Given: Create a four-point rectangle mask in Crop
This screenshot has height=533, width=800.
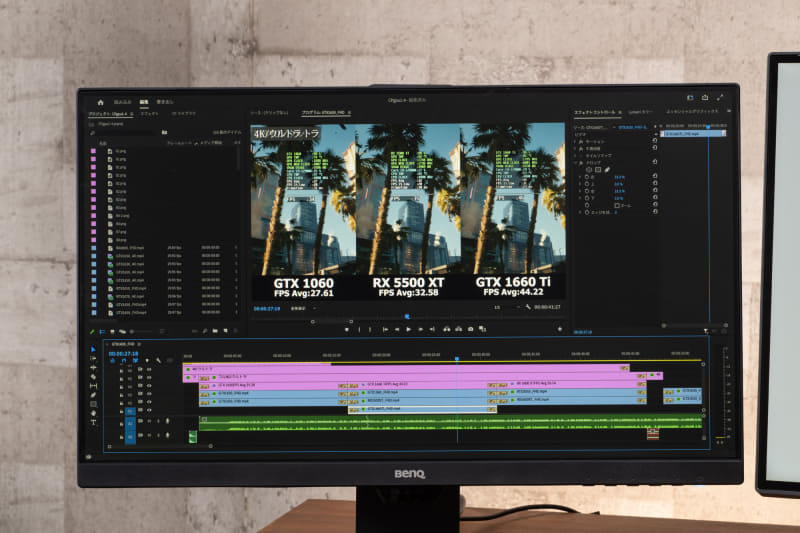Looking at the screenshot, I should [x=598, y=170].
